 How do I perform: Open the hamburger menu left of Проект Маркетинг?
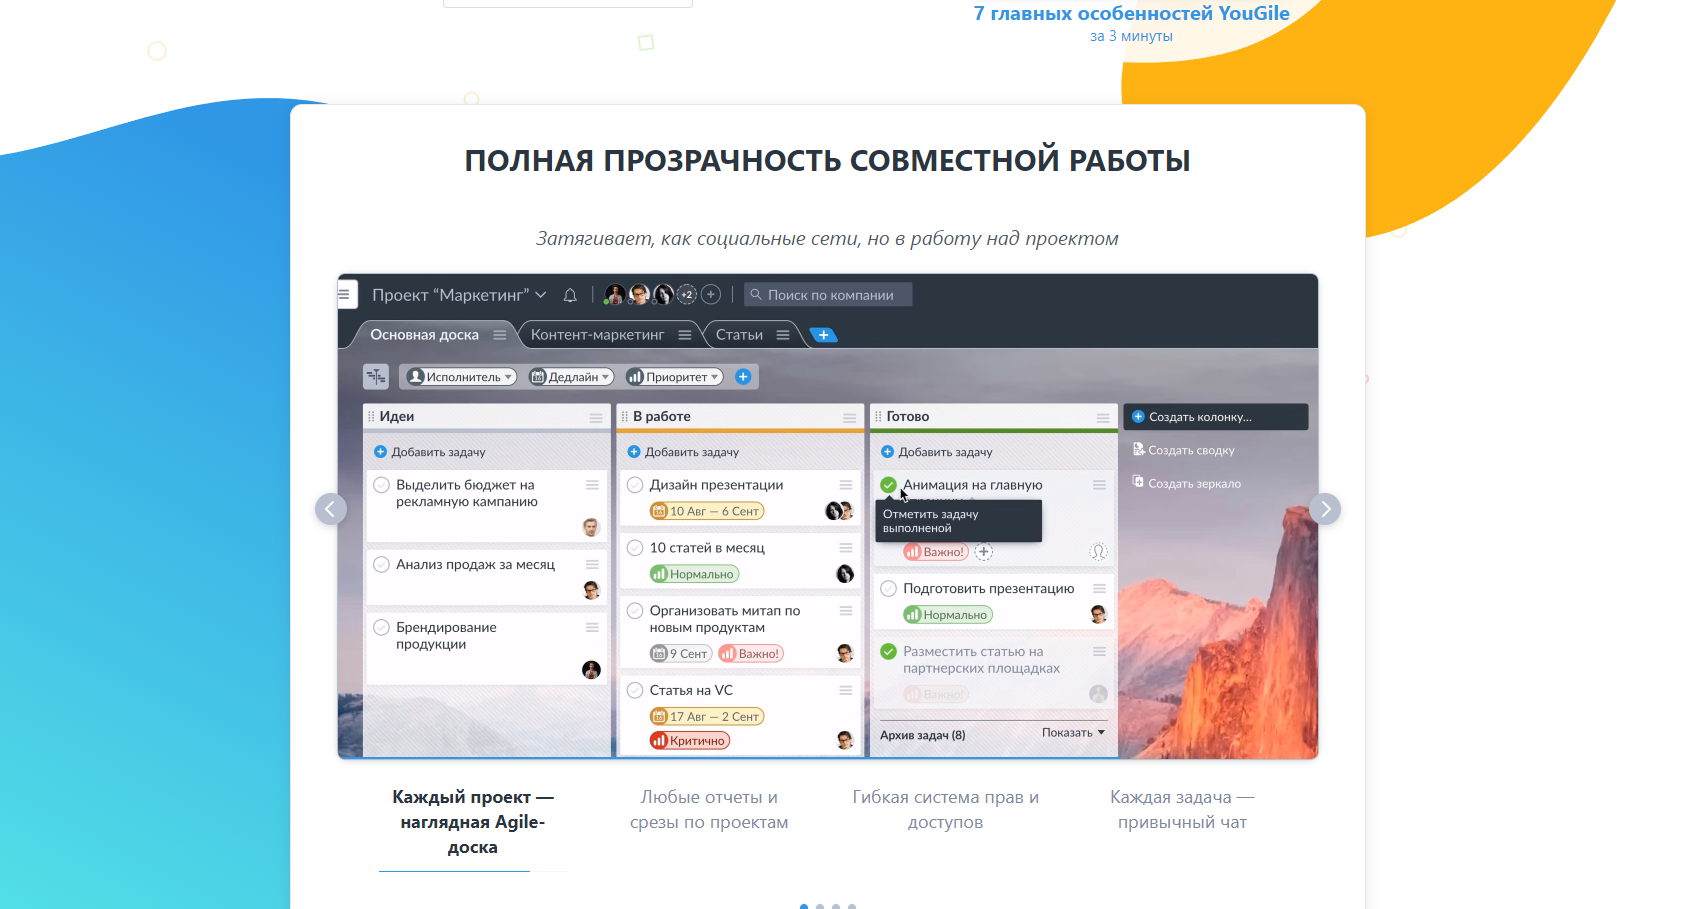[346, 295]
